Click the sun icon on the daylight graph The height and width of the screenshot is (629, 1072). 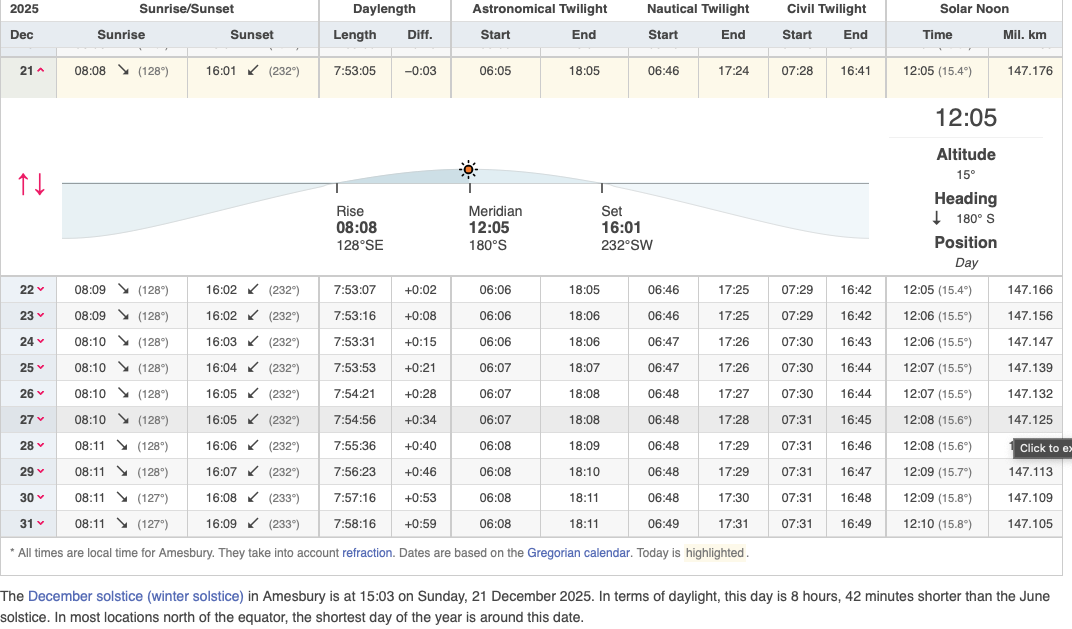468,169
